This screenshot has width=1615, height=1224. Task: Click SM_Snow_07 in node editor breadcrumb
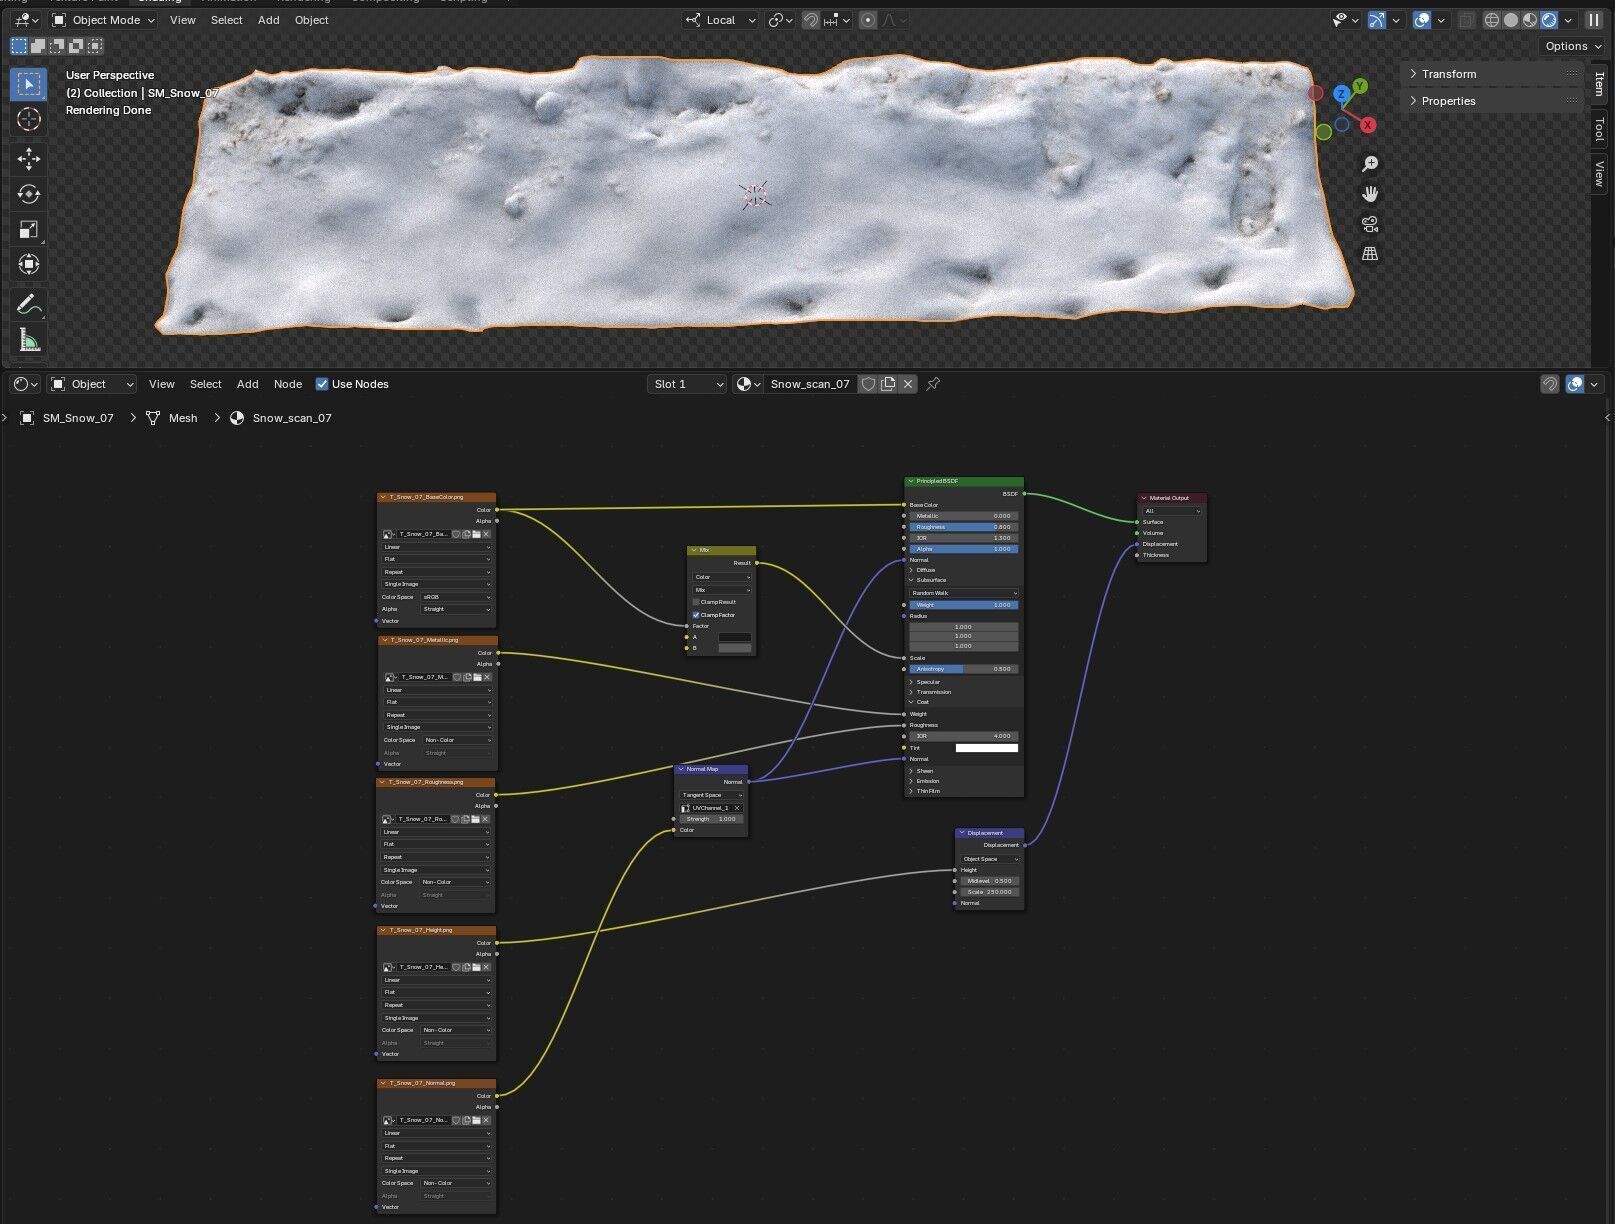pyautogui.click(x=78, y=418)
